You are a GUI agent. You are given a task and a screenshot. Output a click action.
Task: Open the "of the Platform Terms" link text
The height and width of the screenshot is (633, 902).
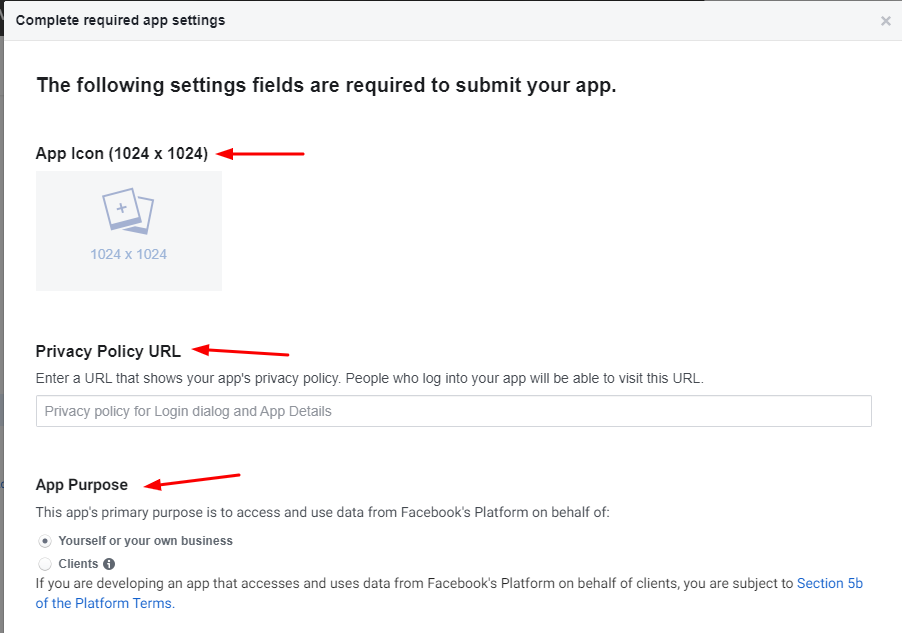pyautogui.click(x=105, y=603)
